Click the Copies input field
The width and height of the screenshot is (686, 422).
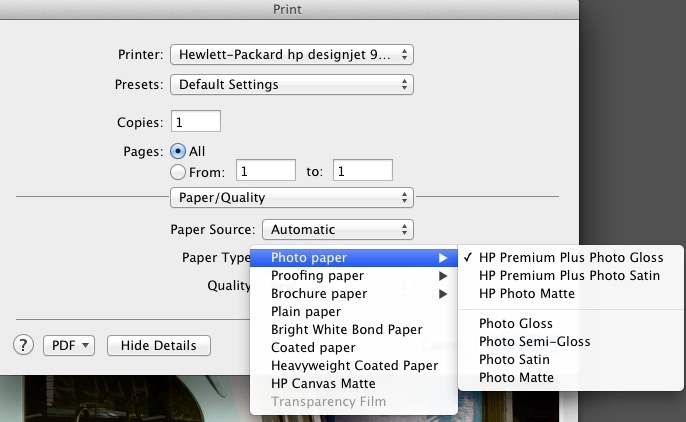pos(196,122)
